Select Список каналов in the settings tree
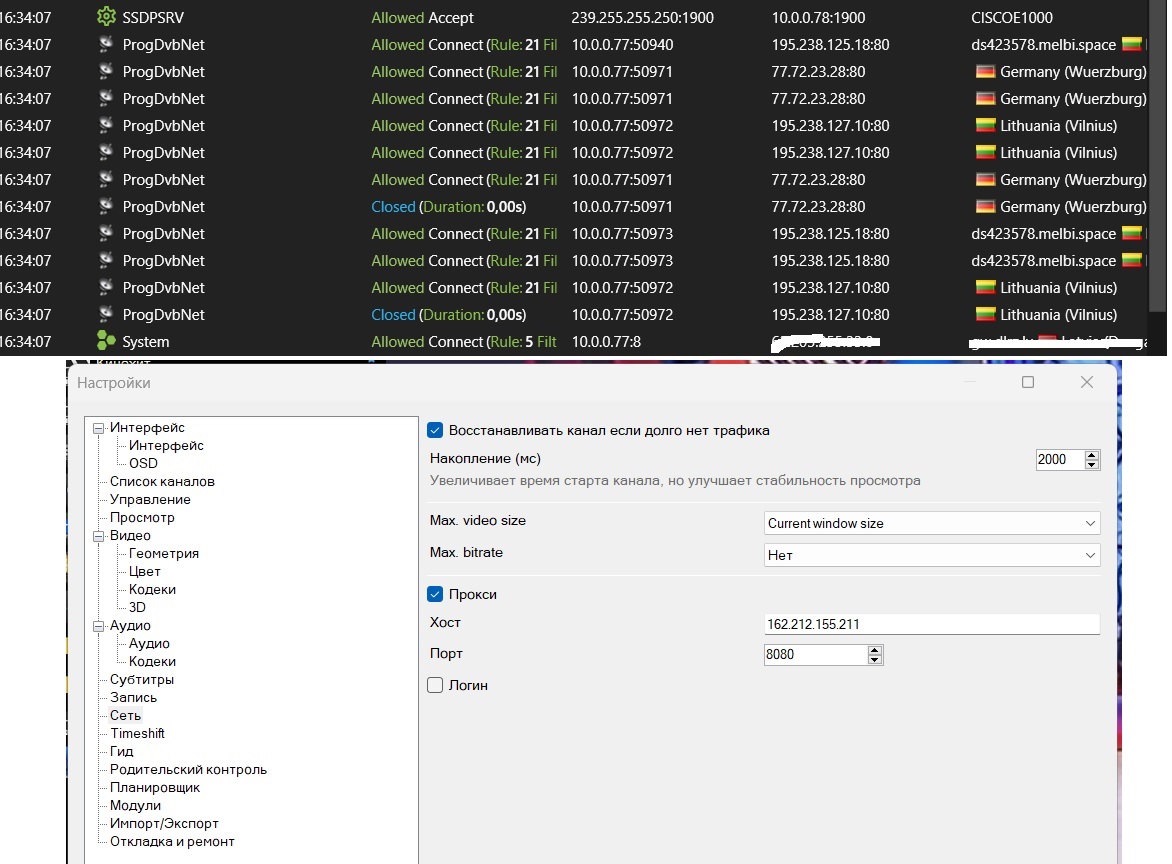 pyautogui.click(x=162, y=481)
